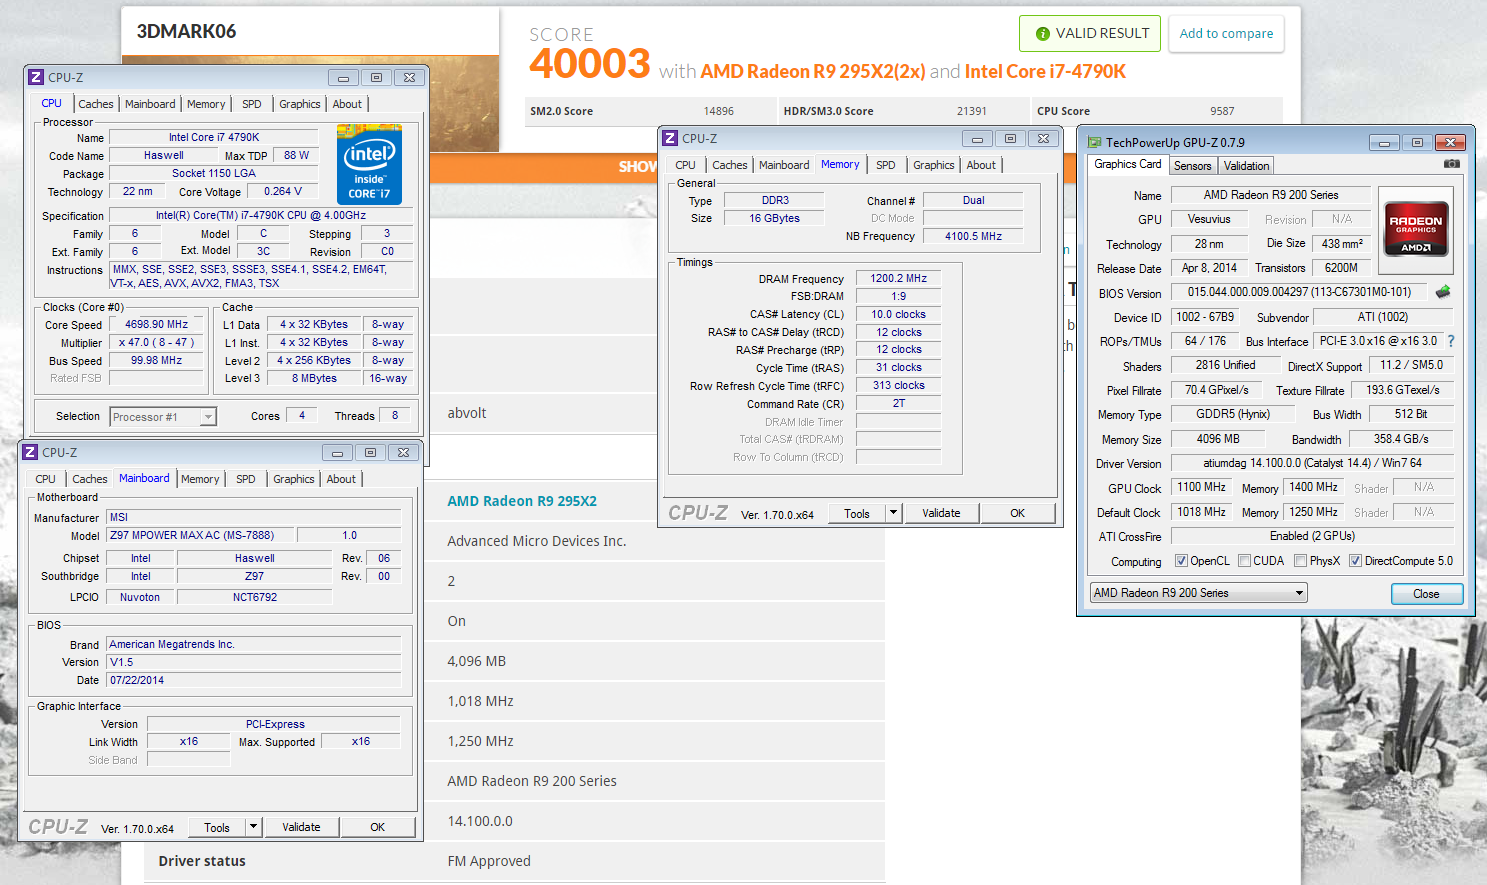Open Memory tab in Mainboard CPU-Z window
Screen dimensions: 1487x885
[x=200, y=479]
